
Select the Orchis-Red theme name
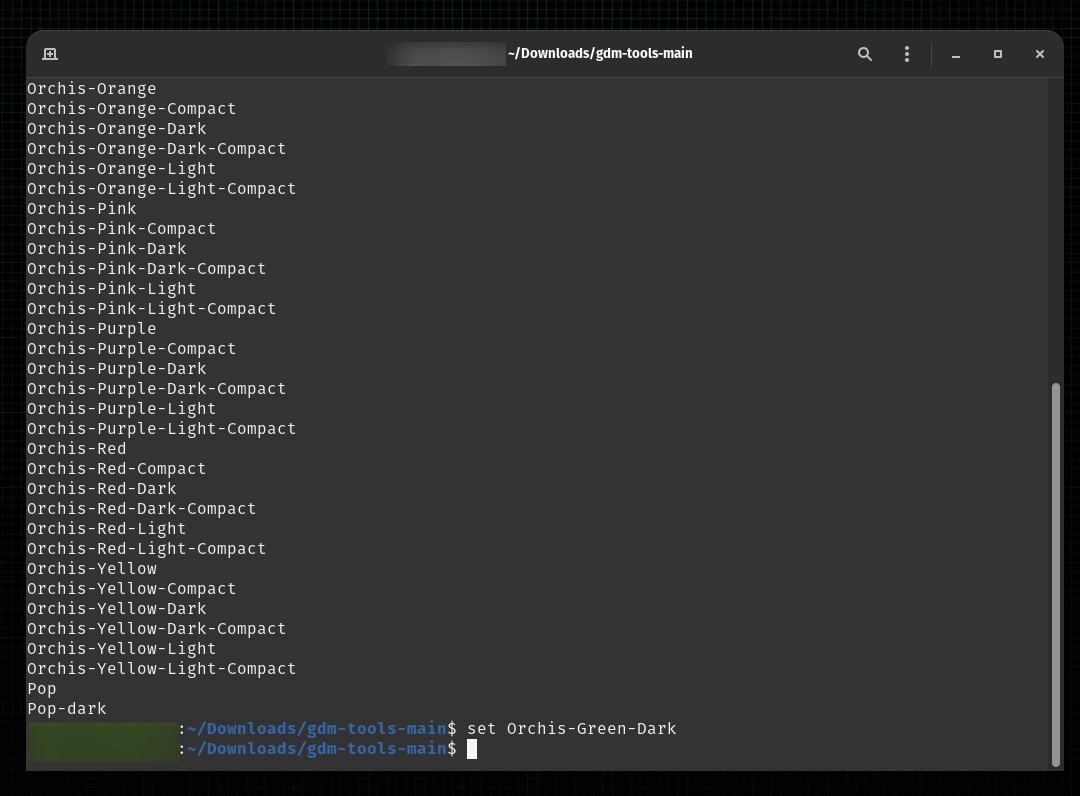pos(76,448)
